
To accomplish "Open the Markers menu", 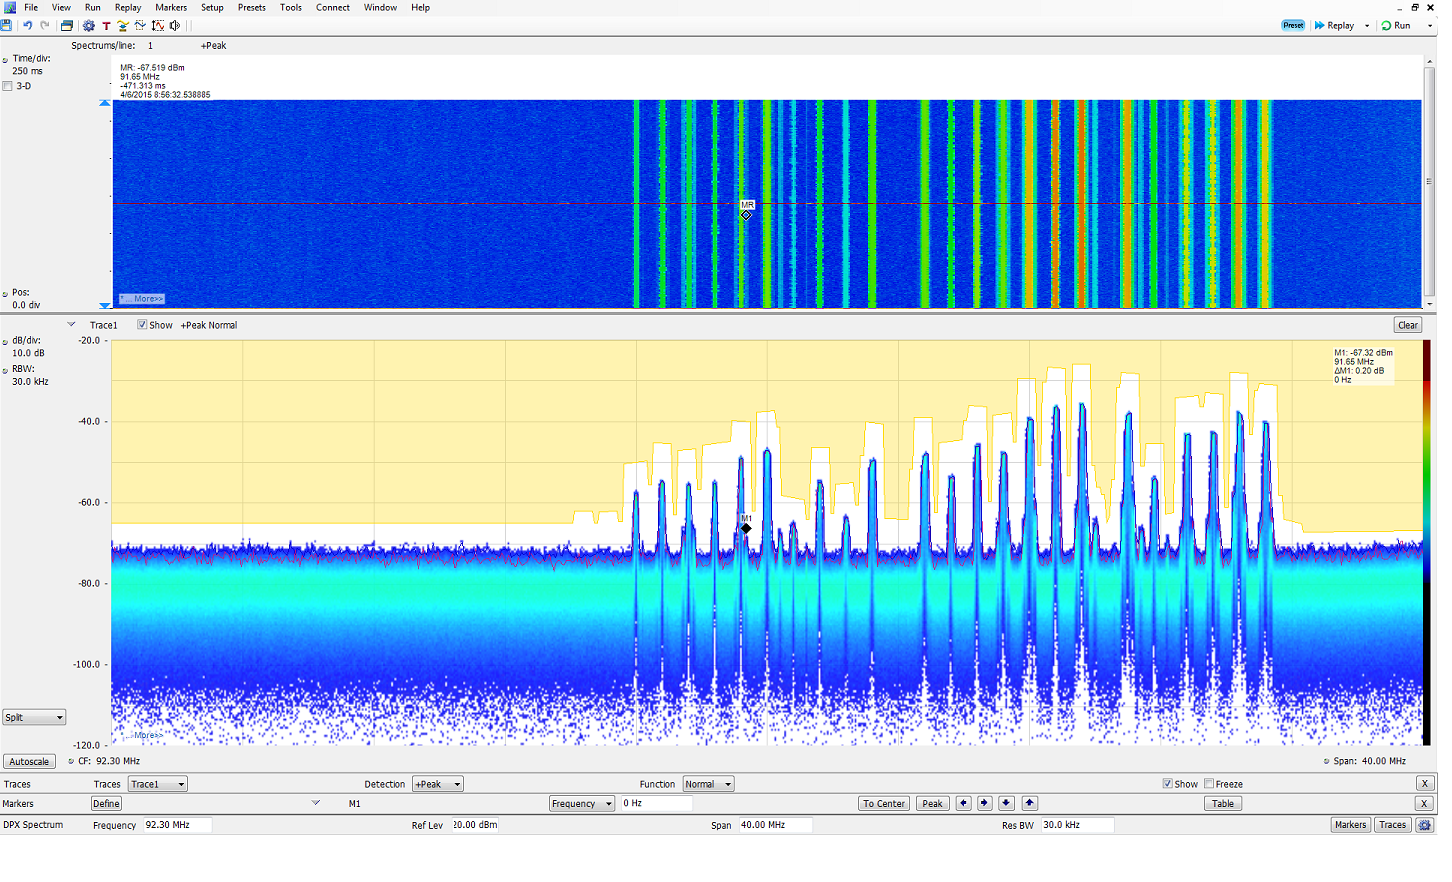I will click(171, 7).
